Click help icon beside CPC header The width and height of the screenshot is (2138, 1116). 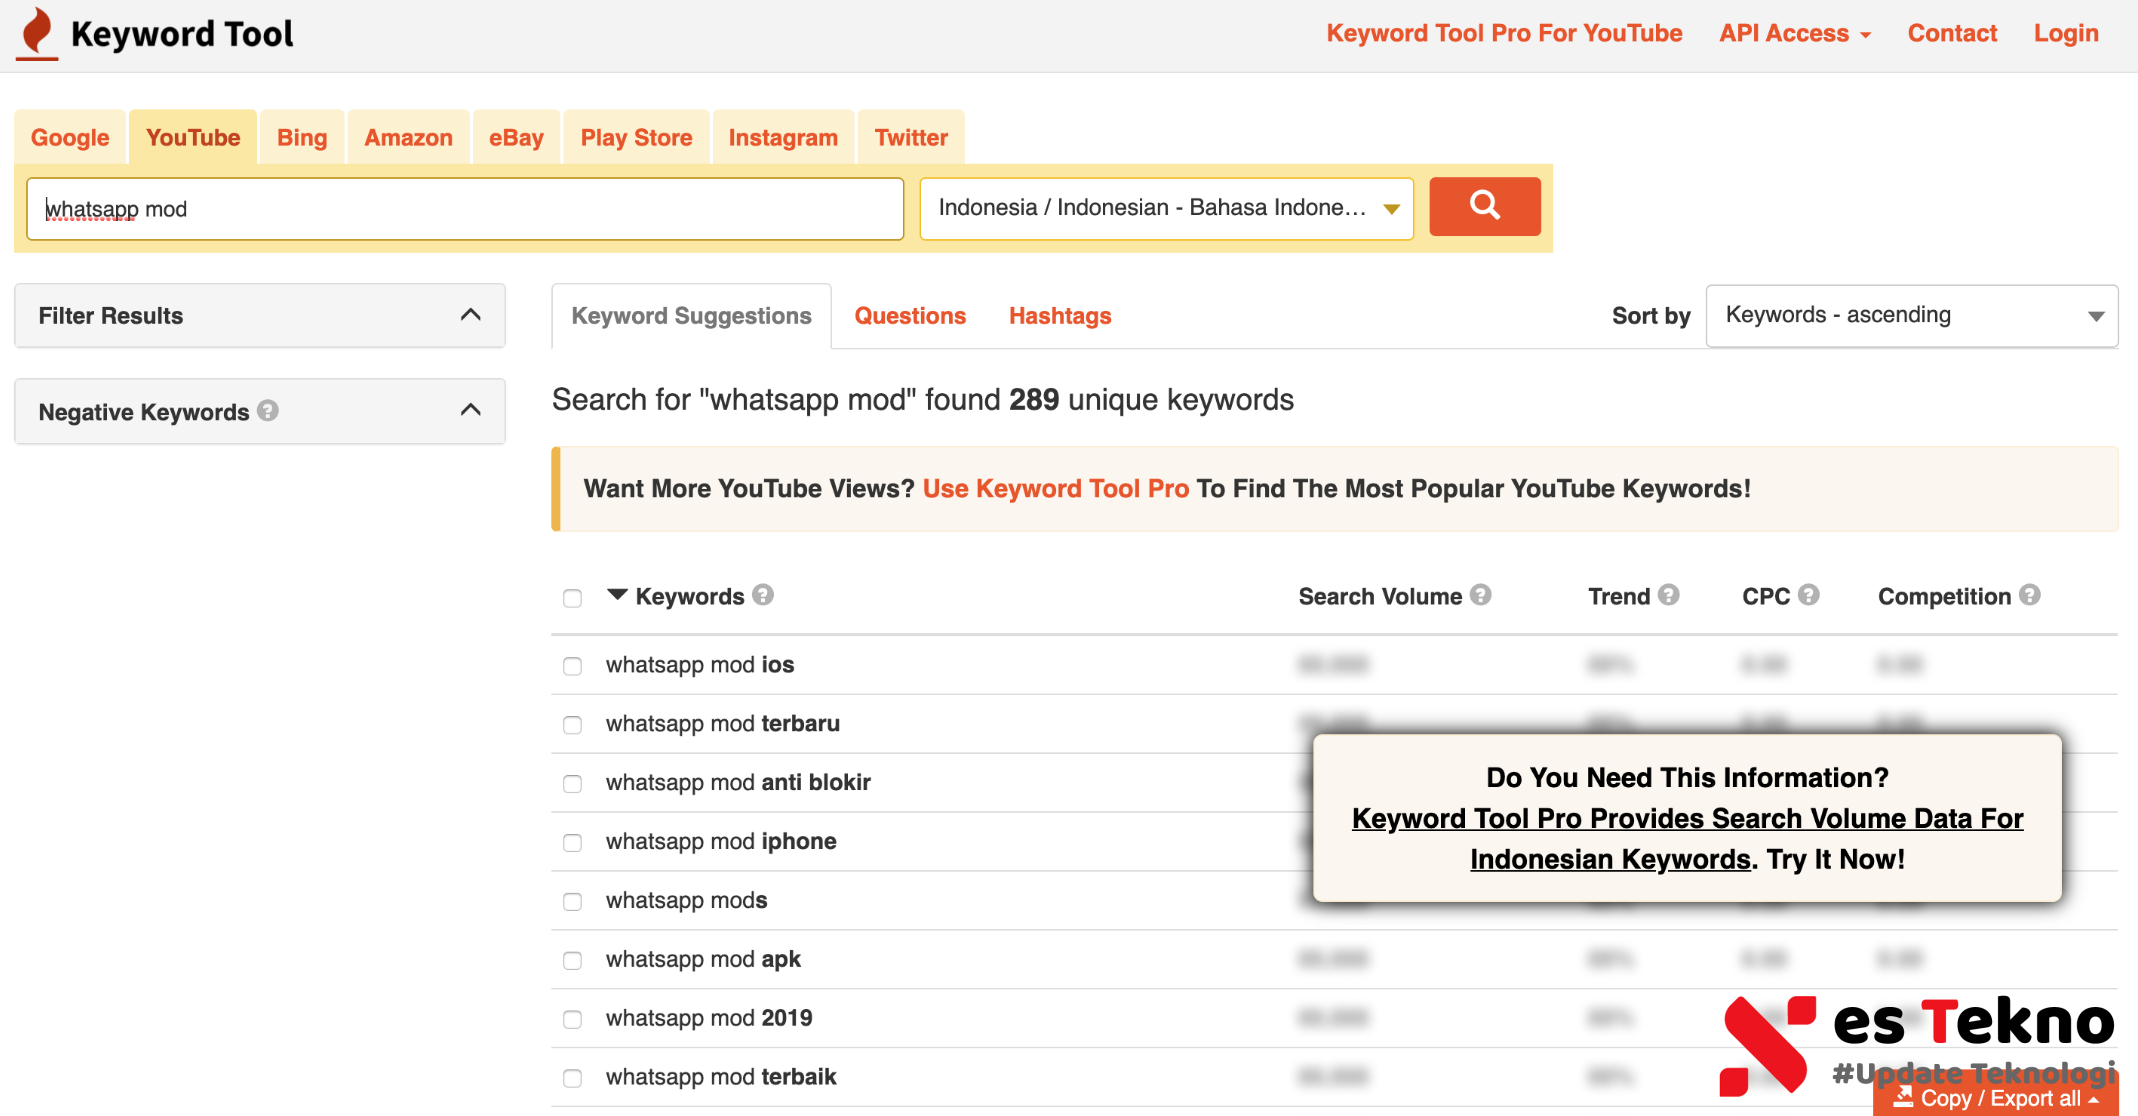[1808, 595]
